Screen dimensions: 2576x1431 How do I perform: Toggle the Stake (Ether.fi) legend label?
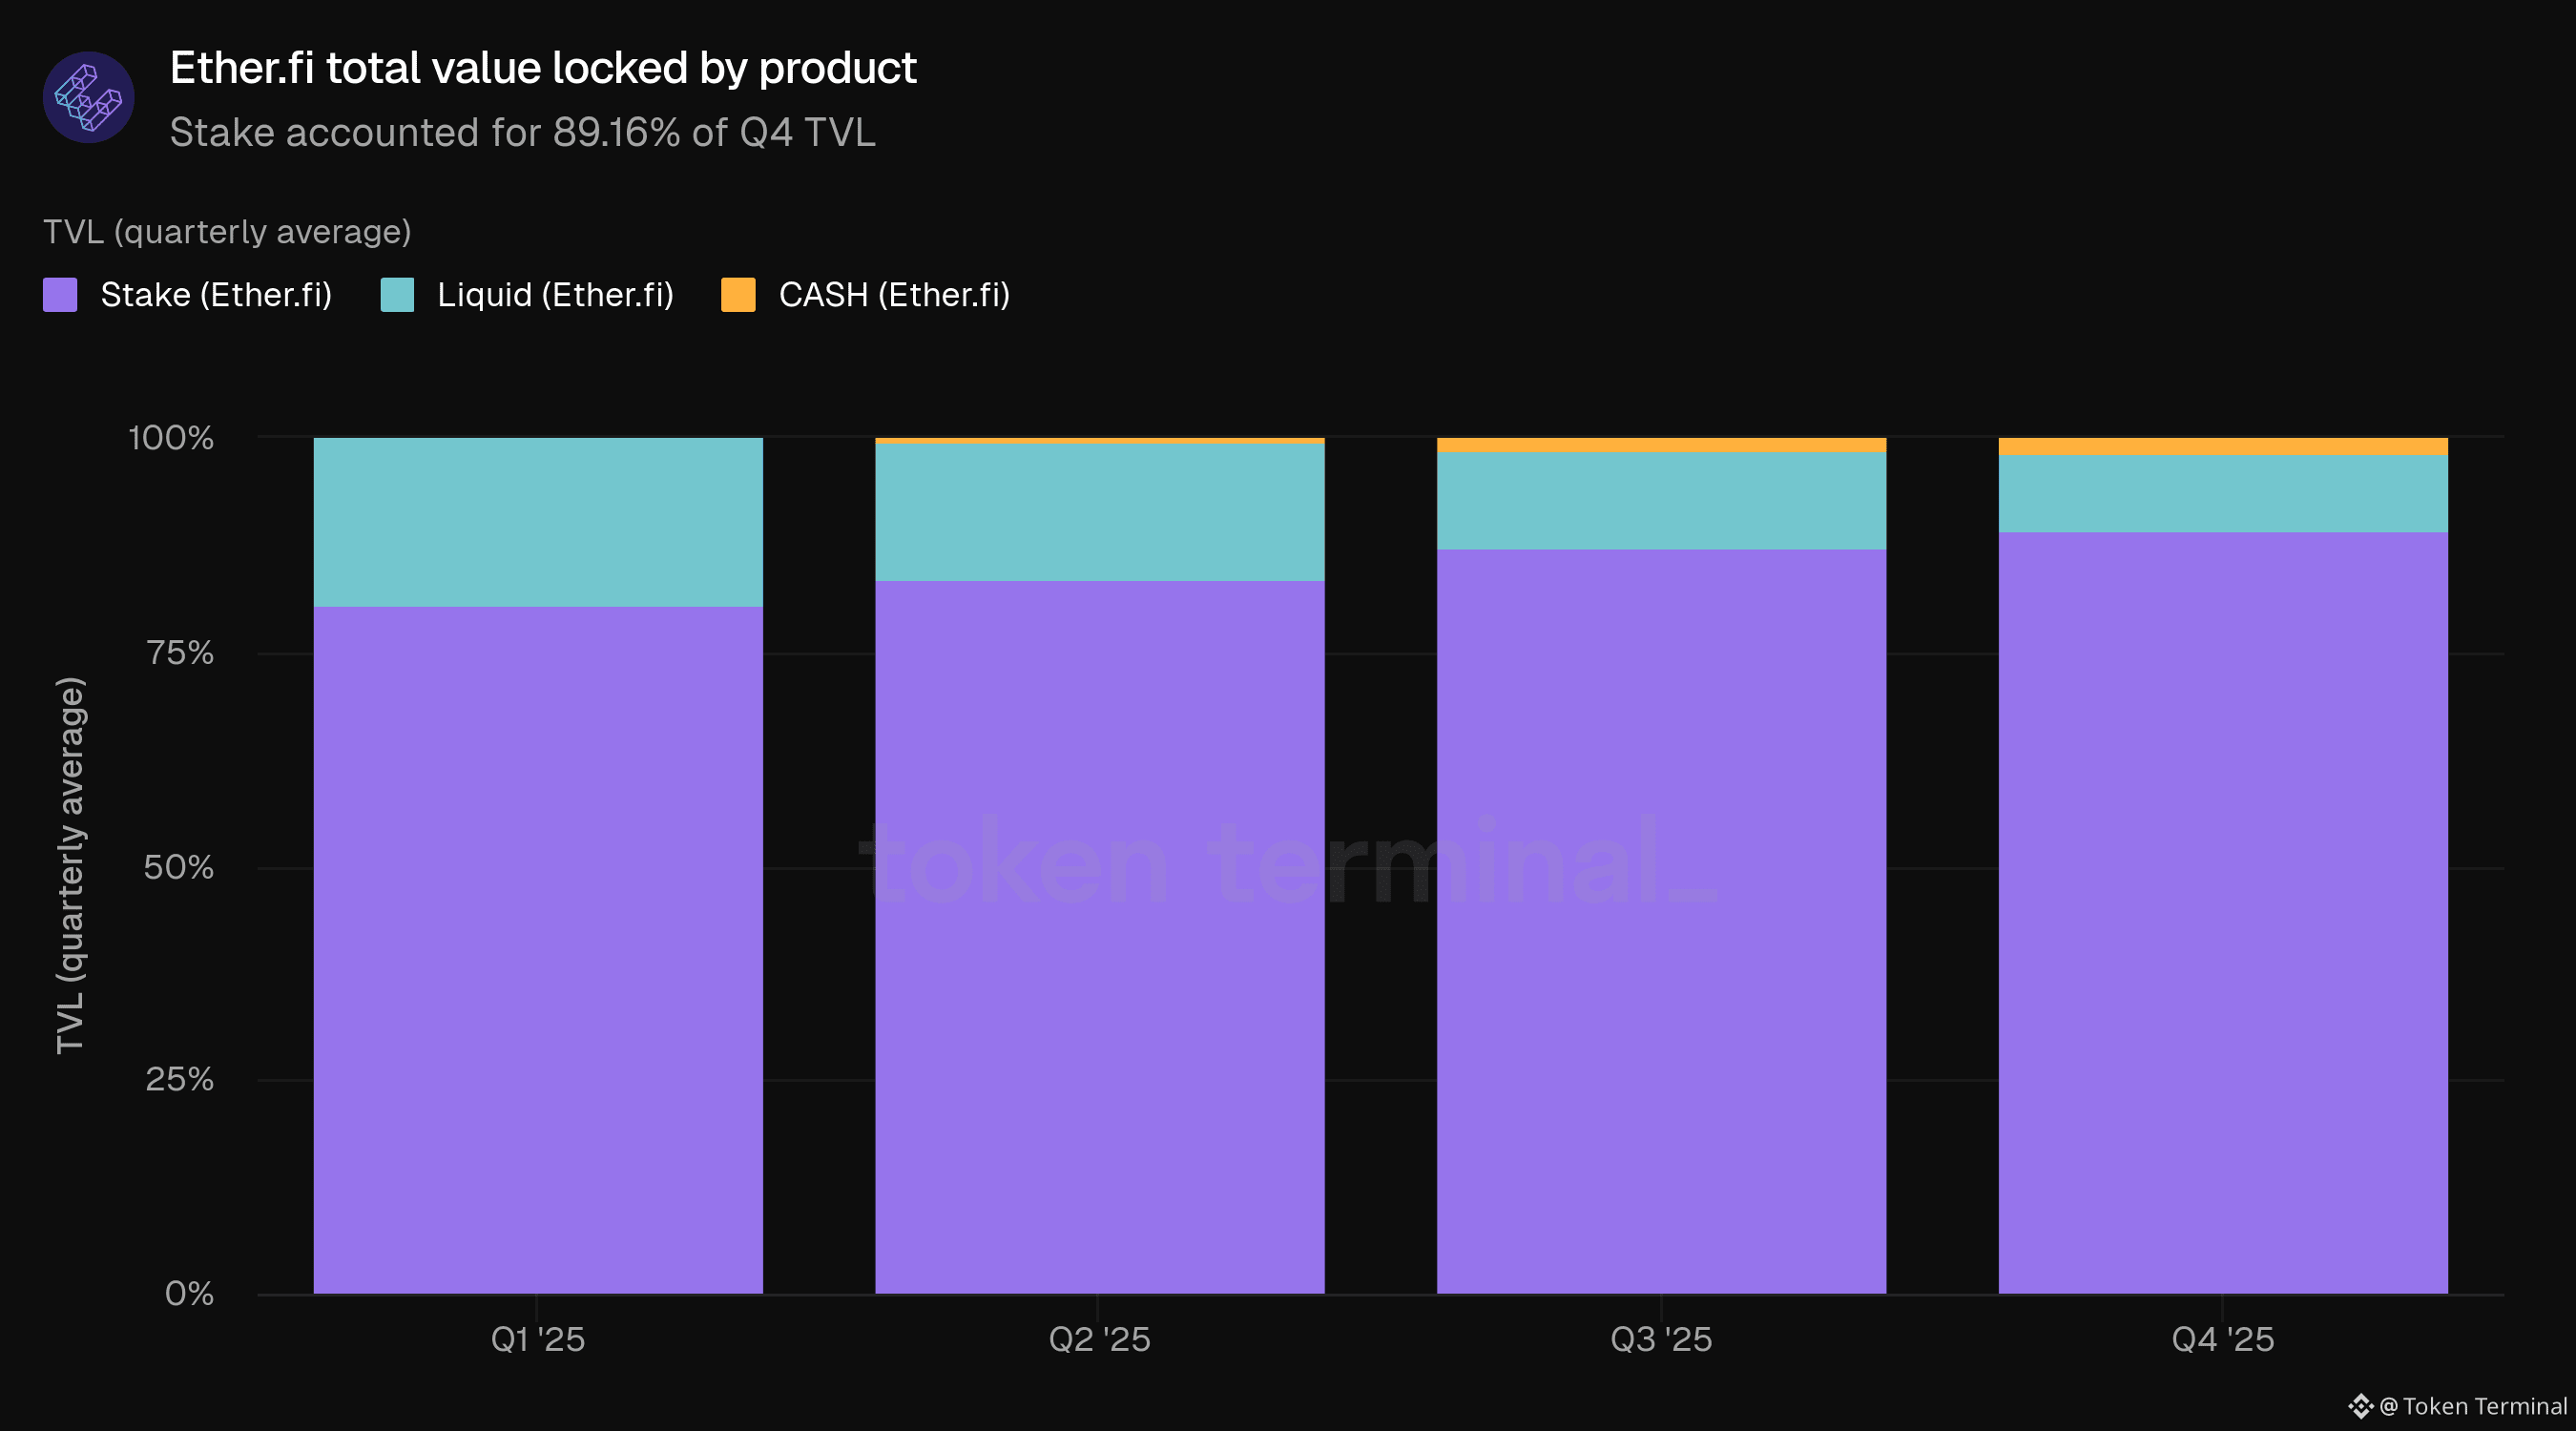point(216,295)
